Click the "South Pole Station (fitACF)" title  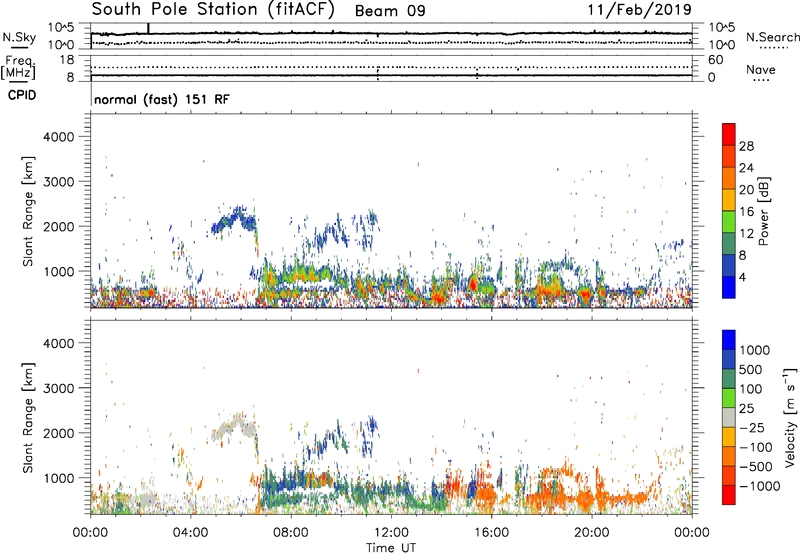(x=213, y=10)
